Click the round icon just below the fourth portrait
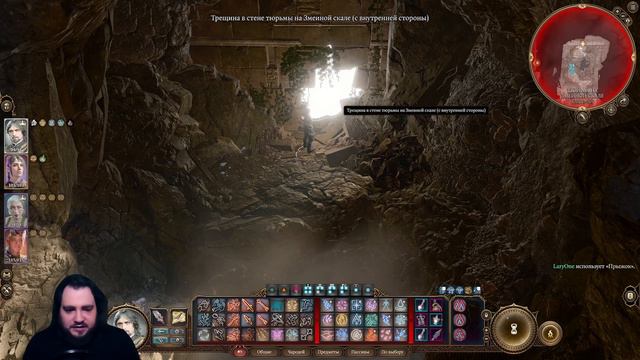640x360 pixels. (7, 275)
